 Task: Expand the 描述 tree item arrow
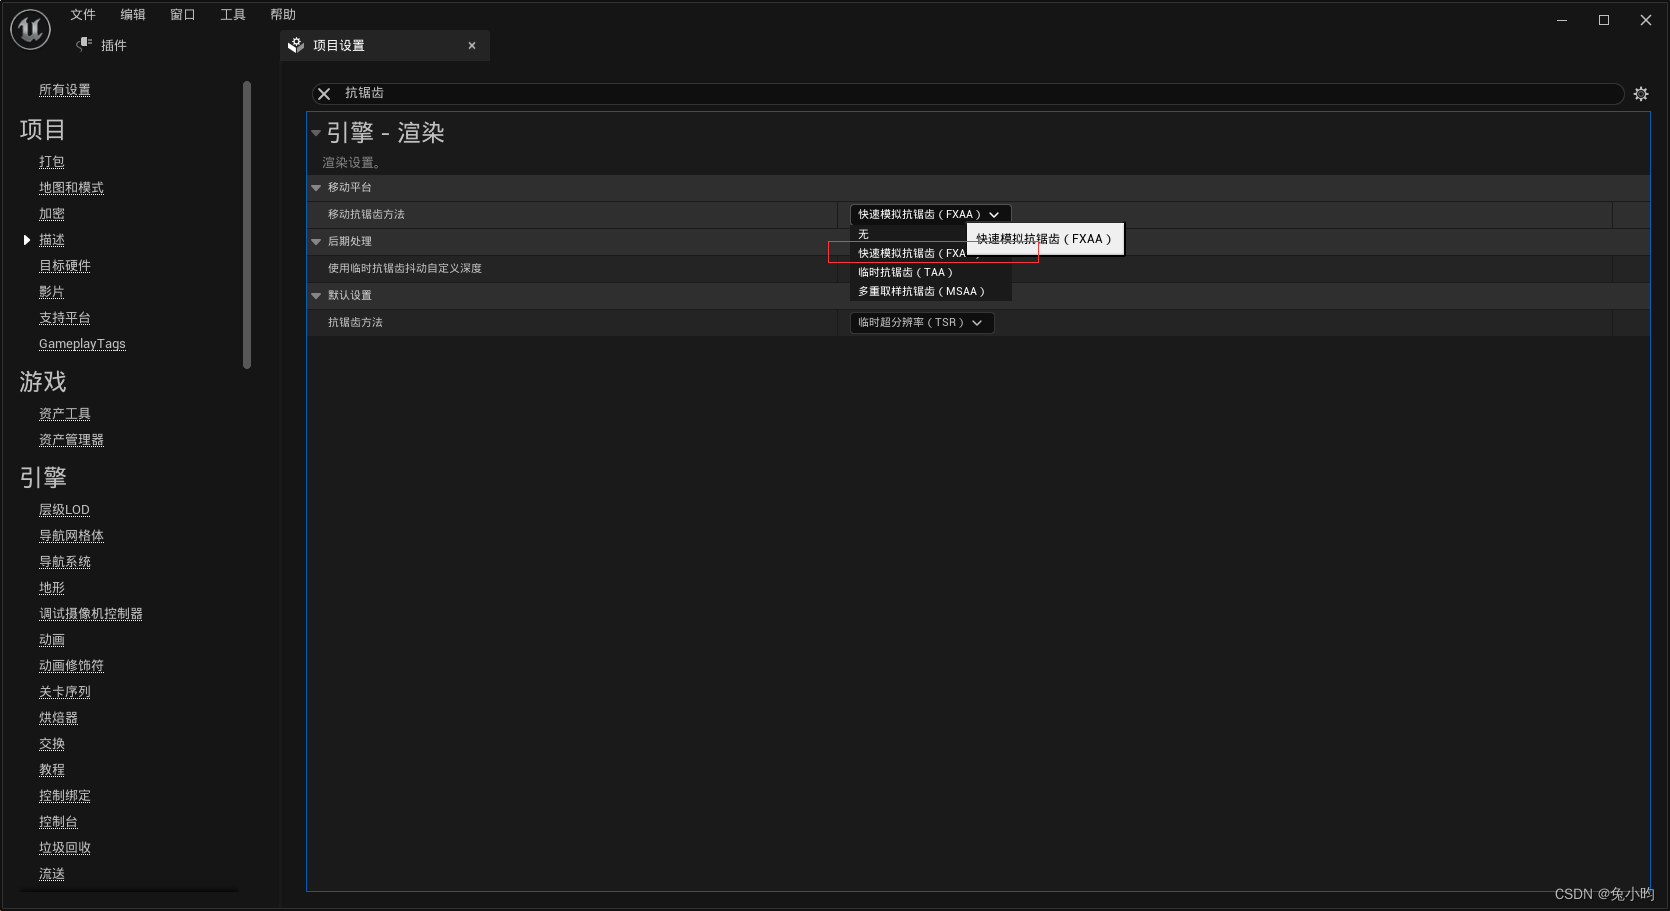[x=26, y=240]
